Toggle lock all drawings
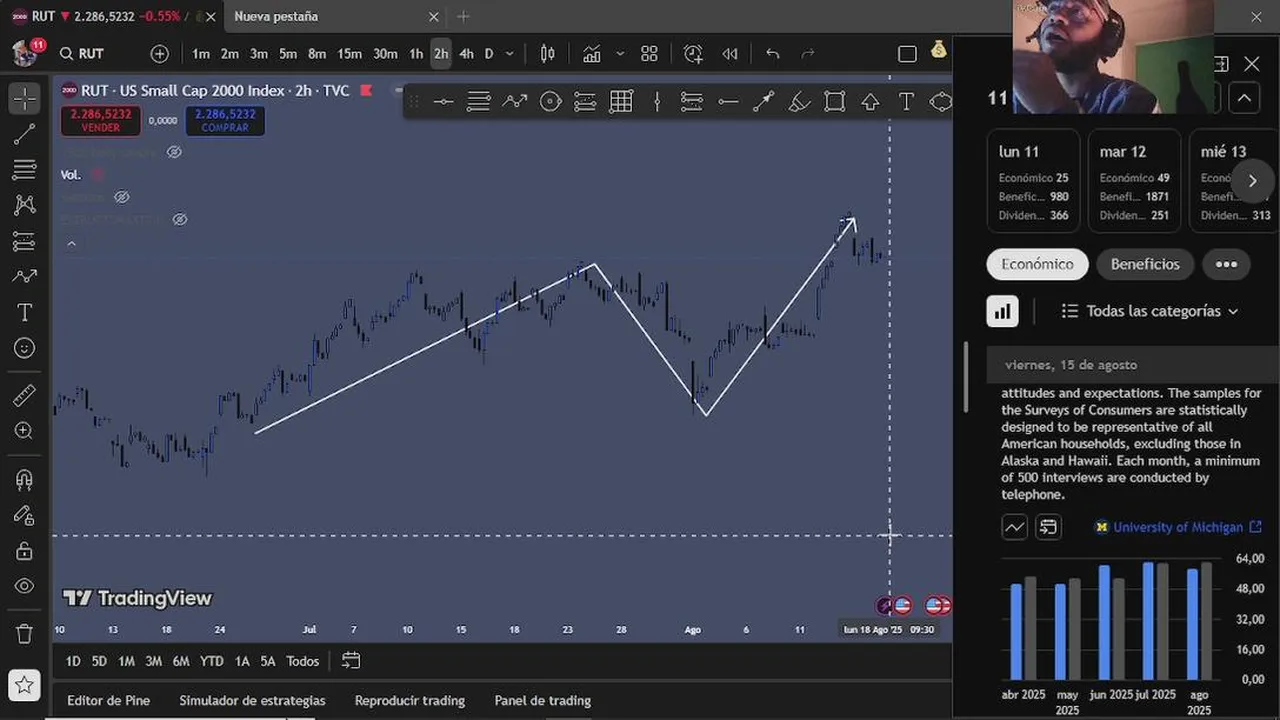The width and height of the screenshot is (1280, 720). click(x=25, y=551)
